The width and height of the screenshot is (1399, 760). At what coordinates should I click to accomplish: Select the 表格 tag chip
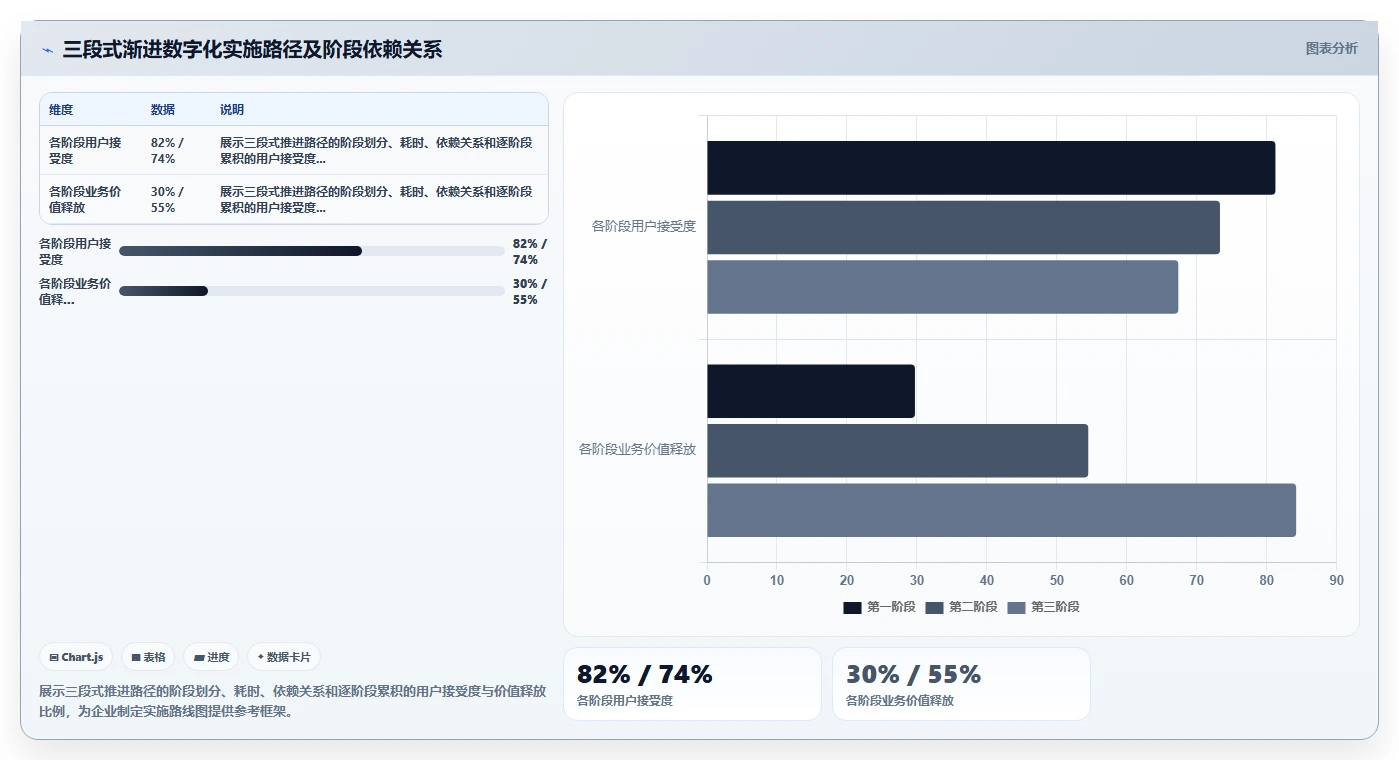pyautogui.click(x=148, y=657)
